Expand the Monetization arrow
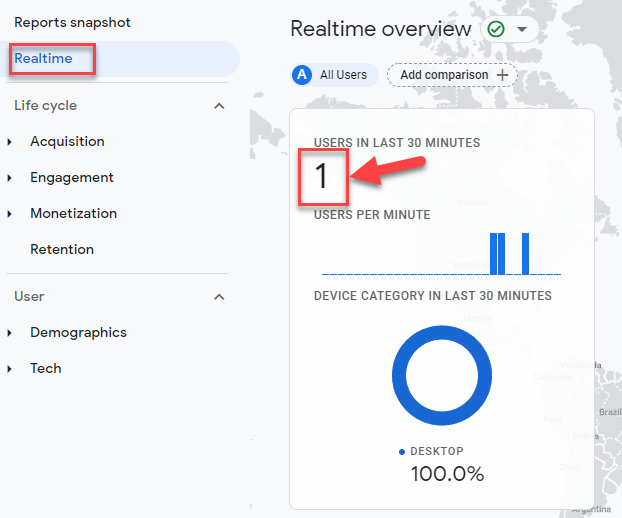The width and height of the screenshot is (622, 518). [10, 214]
